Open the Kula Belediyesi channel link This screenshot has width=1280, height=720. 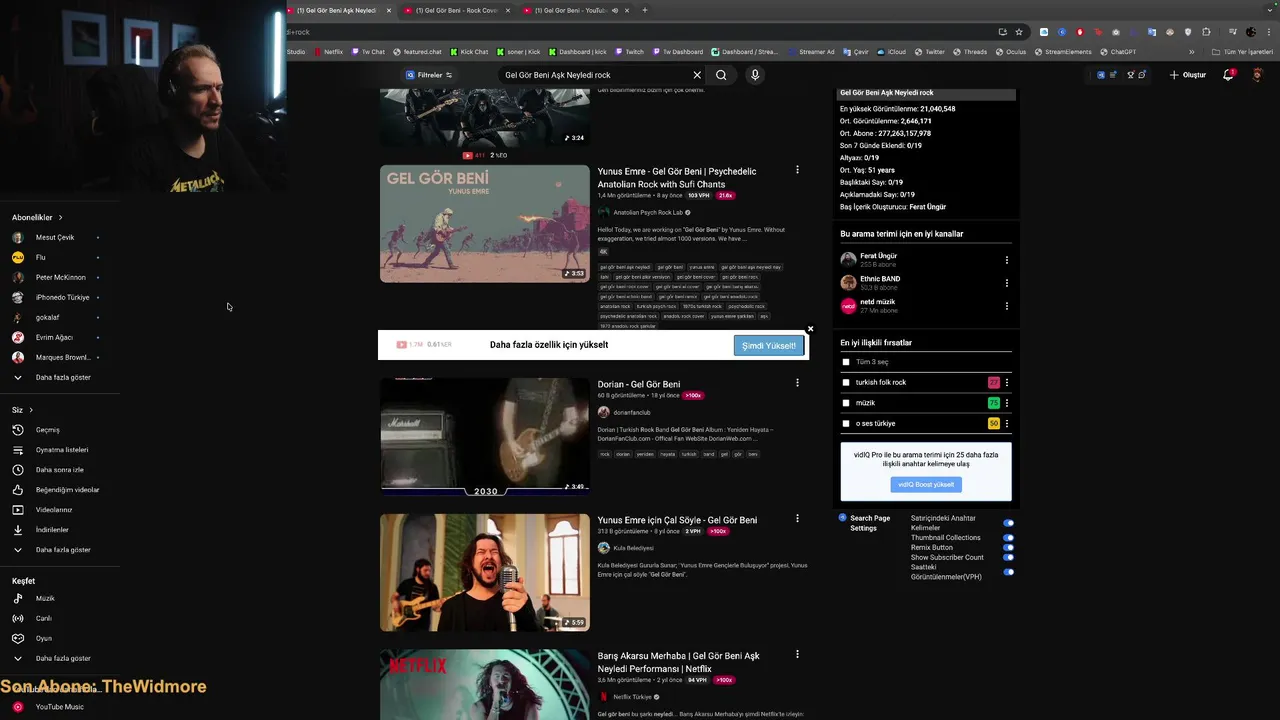(x=633, y=548)
